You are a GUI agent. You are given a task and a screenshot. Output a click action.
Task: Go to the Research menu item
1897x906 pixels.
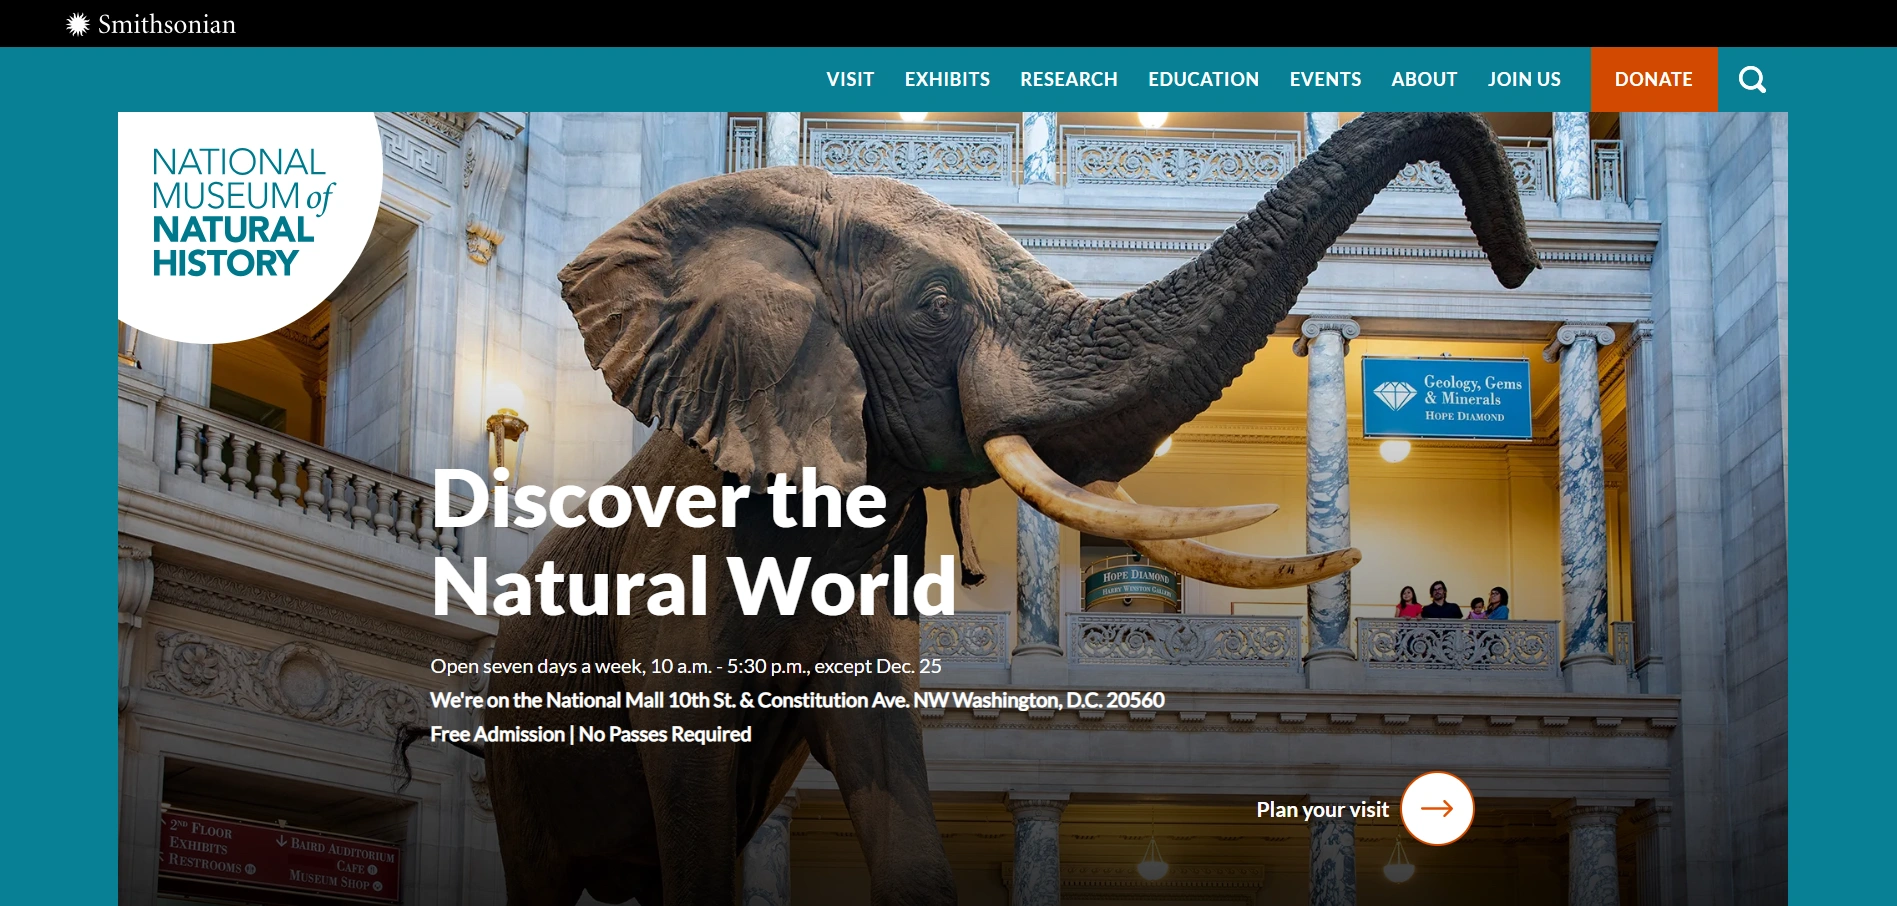1068,80
